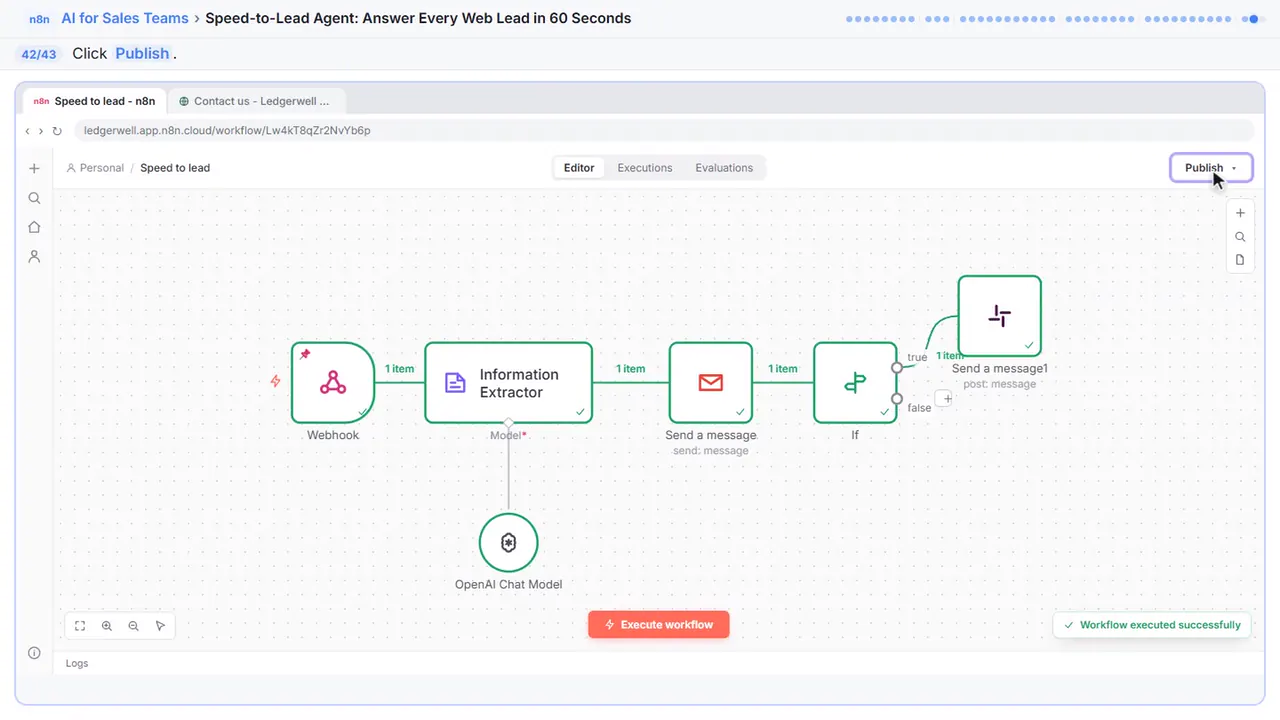This screenshot has height=720, width=1280.
Task: Open search from the left sidebar
Action: (x=34, y=198)
